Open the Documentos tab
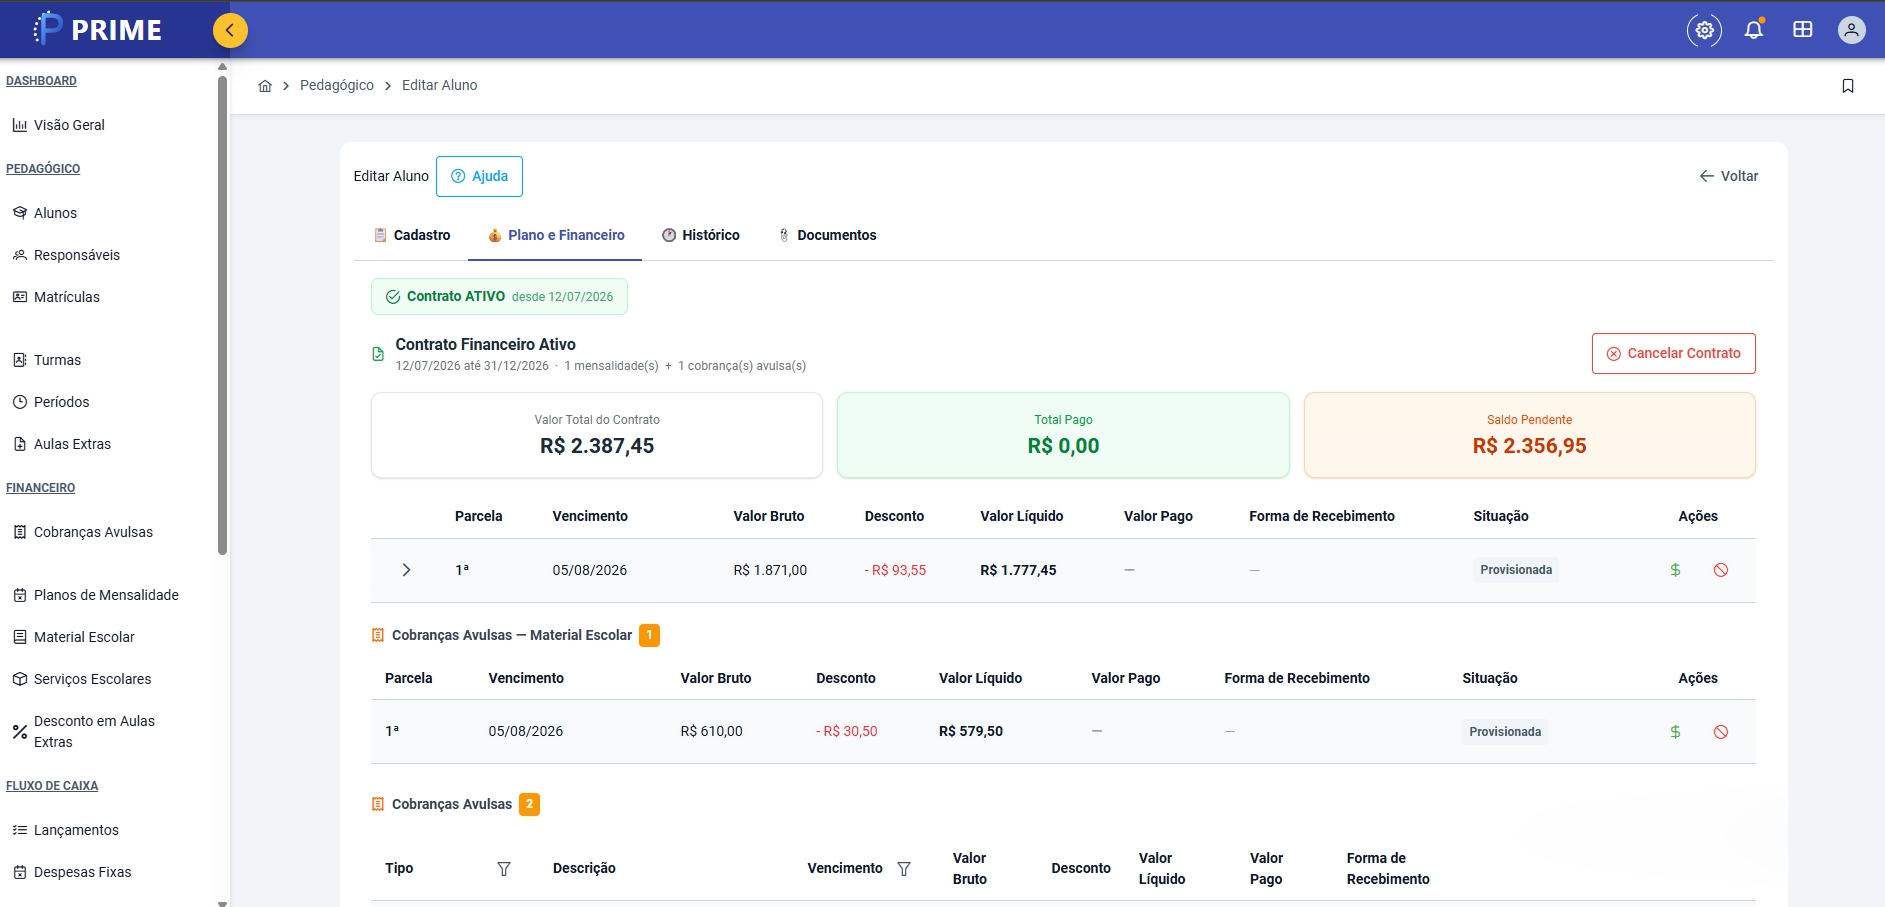Screen dimensions: 1885x907 tap(827, 235)
